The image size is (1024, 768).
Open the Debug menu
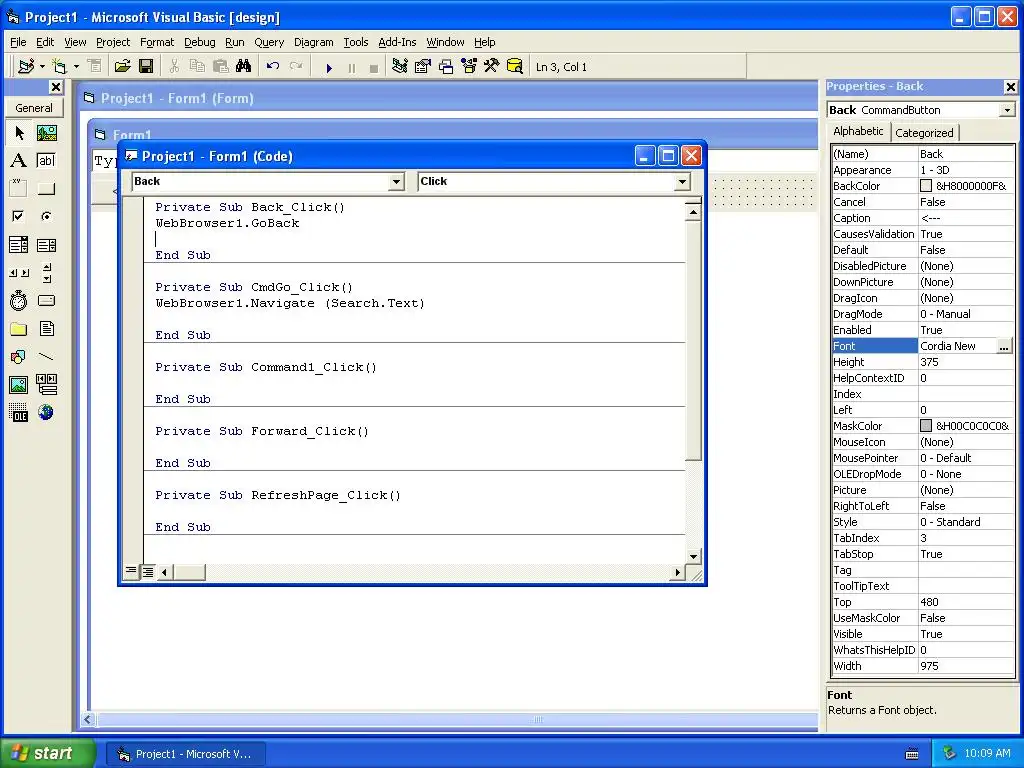pyautogui.click(x=199, y=42)
